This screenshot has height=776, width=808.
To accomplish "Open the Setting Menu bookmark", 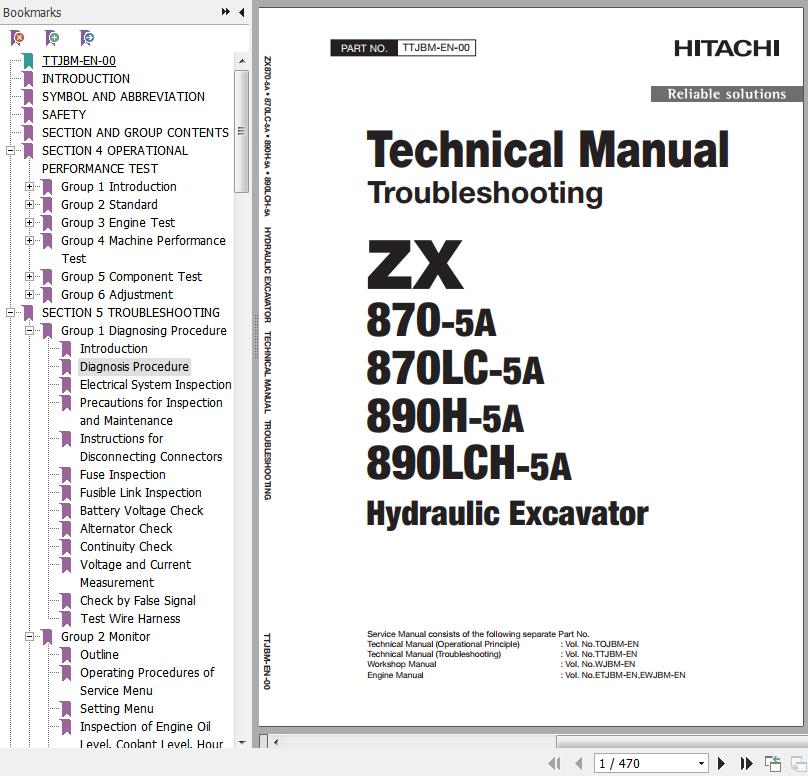I will (117, 709).
